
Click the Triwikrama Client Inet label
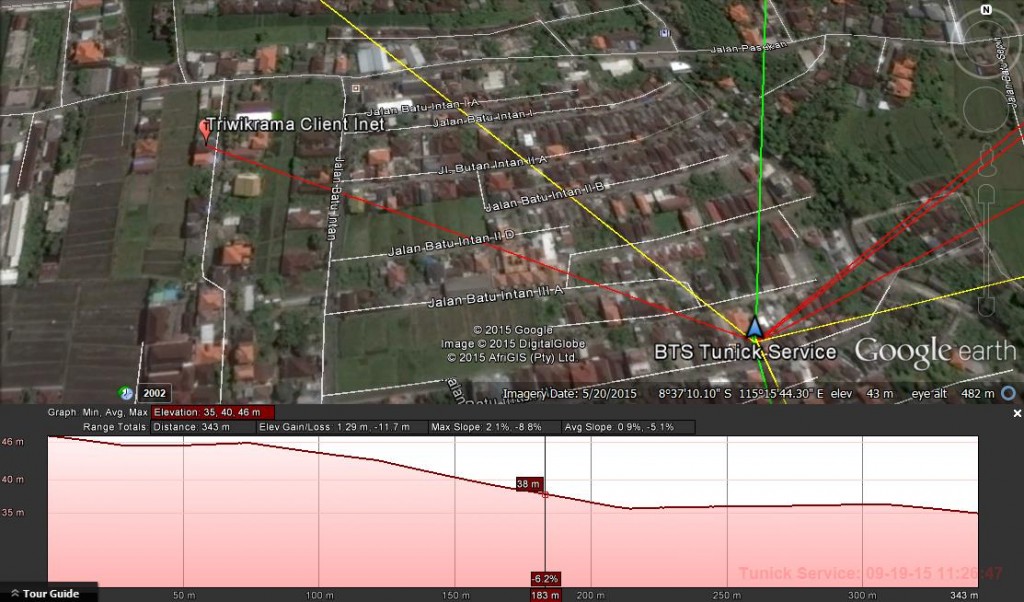point(295,125)
